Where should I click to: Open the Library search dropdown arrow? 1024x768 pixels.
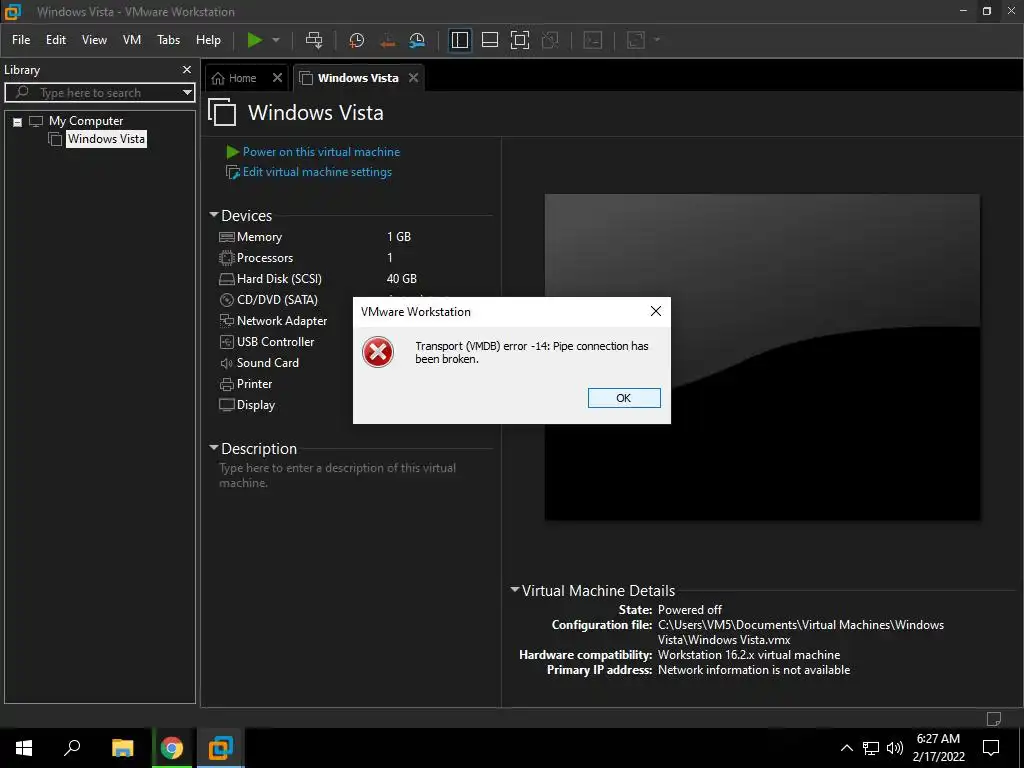coord(187,93)
